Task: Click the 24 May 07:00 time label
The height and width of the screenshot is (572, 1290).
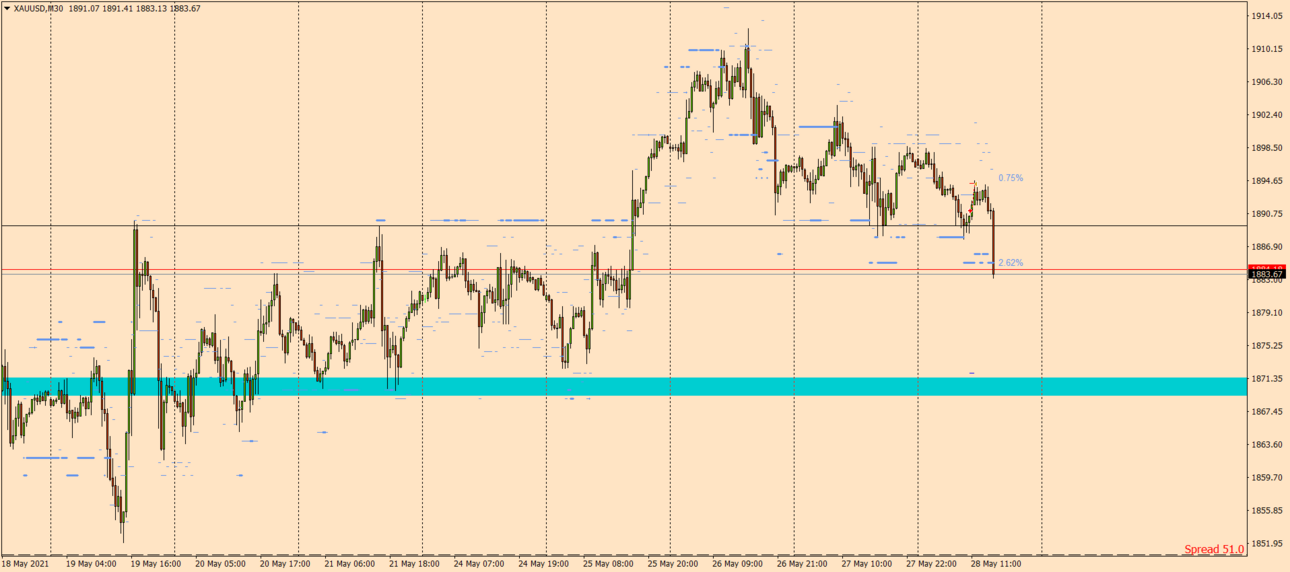Action: (479, 564)
